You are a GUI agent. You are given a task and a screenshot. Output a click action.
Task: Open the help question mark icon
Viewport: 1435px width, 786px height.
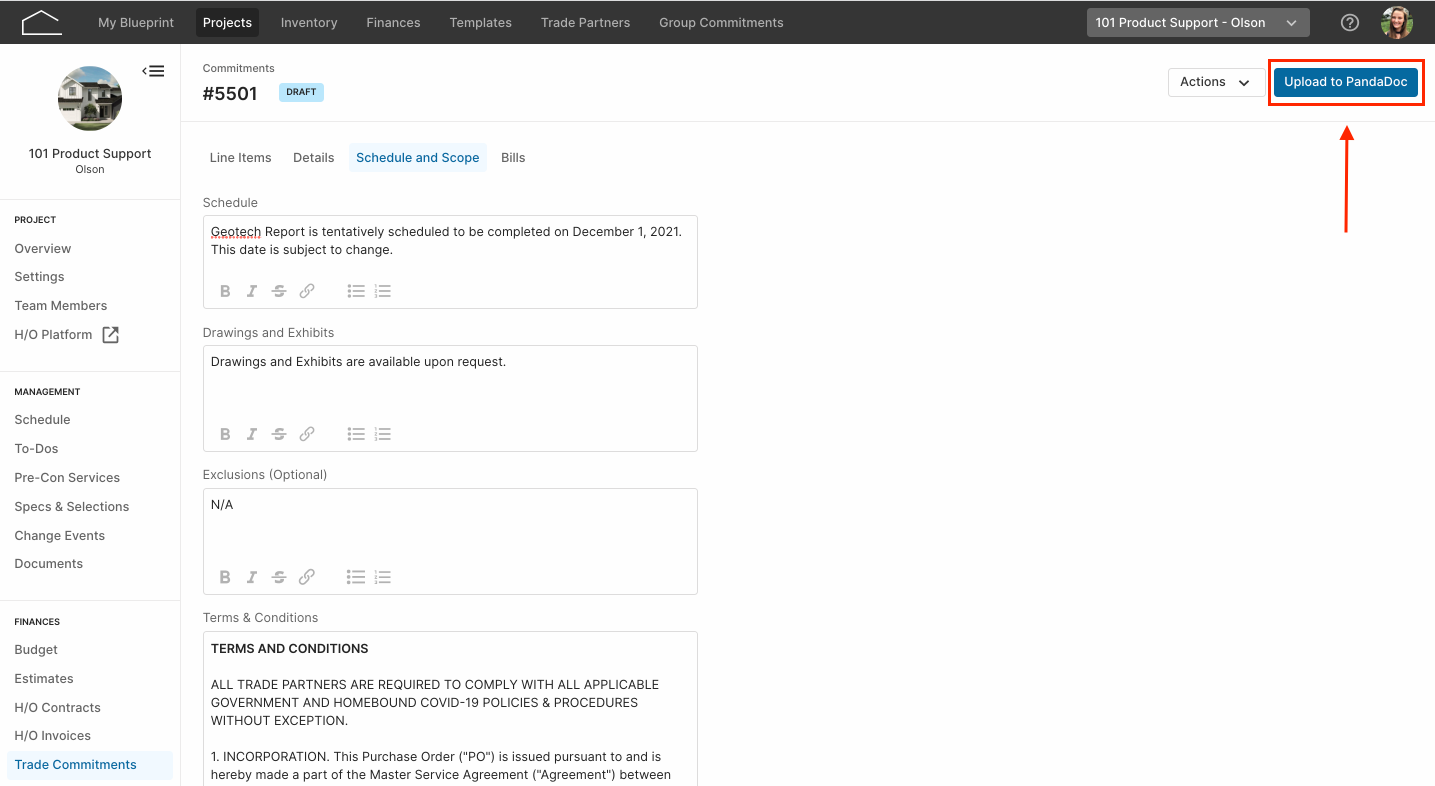click(1350, 22)
